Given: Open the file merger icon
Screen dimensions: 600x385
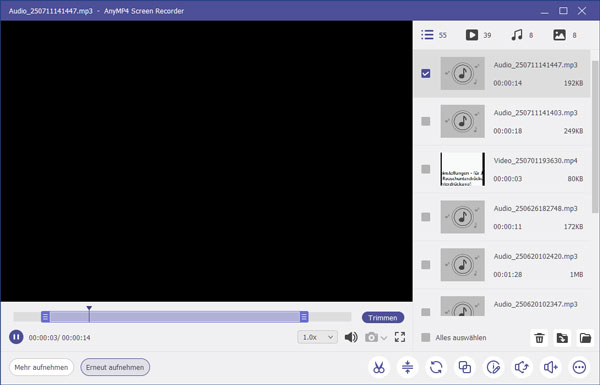Looking at the screenshot, I should [x=465, y=367].
